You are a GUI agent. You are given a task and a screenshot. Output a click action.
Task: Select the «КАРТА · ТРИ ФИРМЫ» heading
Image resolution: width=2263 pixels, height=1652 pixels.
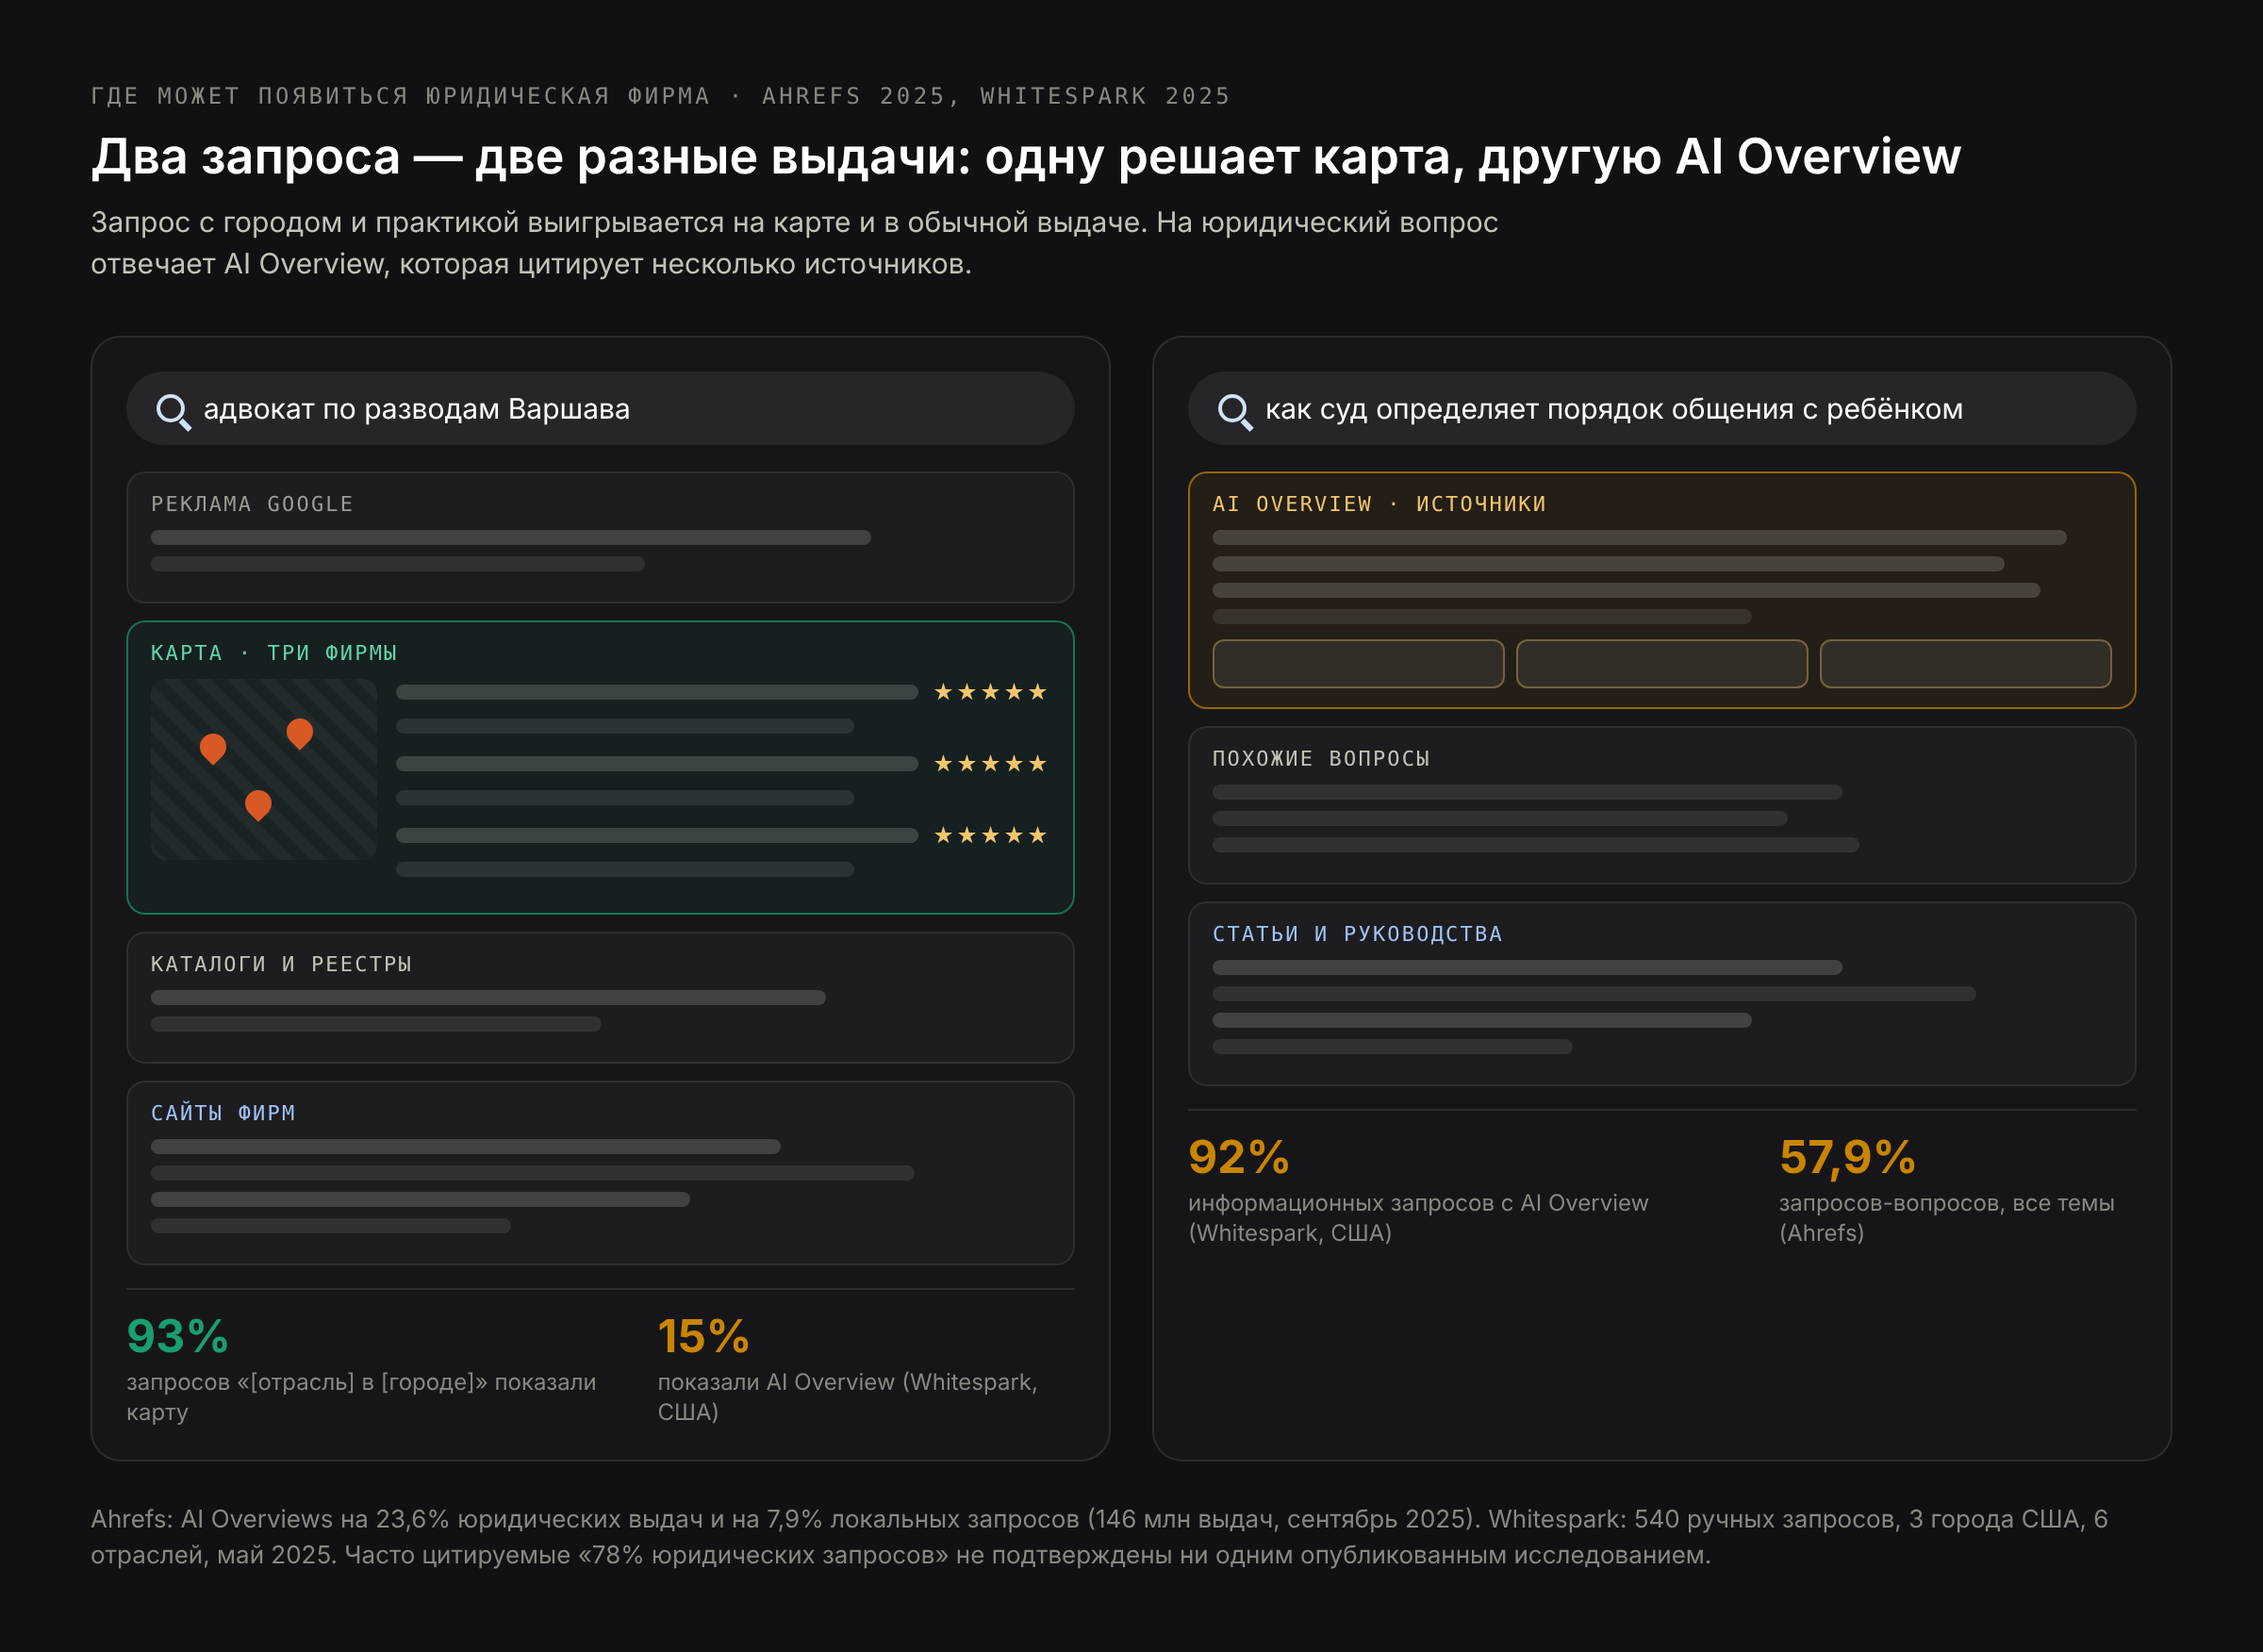point(274,653)
